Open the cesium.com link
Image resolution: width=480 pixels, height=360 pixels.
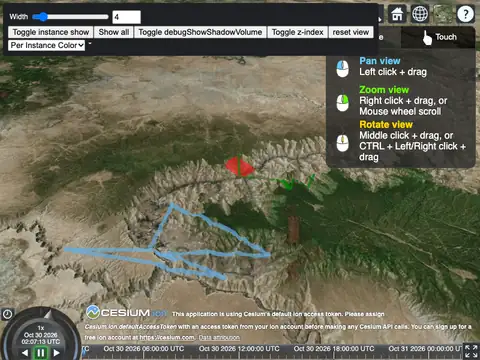(x=167, y=338)
